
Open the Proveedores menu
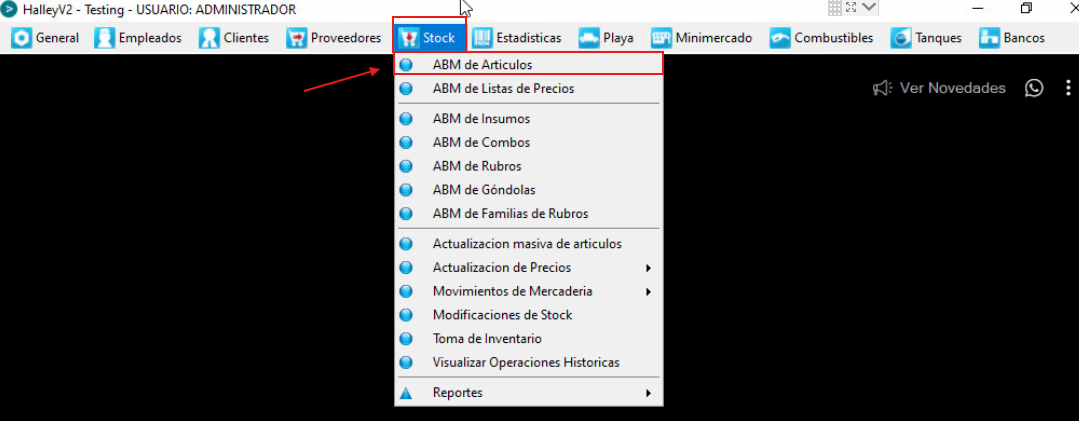(x=334, y=38)
